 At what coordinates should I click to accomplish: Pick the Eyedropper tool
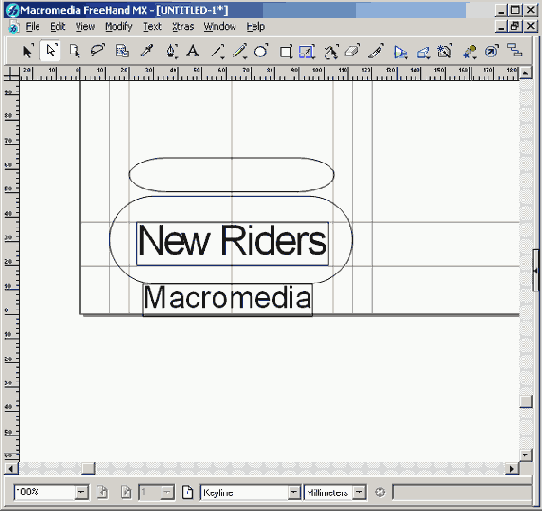(147, 51)
